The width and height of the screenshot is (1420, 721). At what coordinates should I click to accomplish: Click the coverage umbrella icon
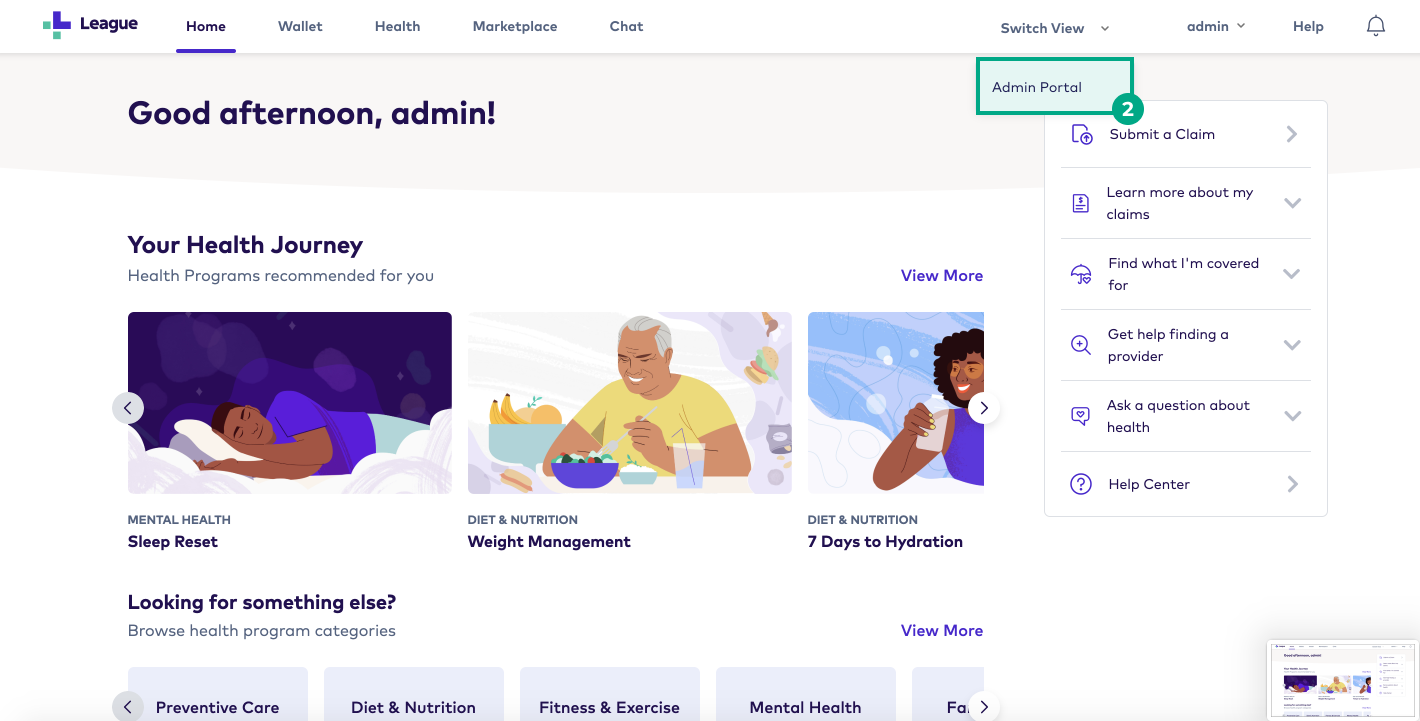[1081, 274]
